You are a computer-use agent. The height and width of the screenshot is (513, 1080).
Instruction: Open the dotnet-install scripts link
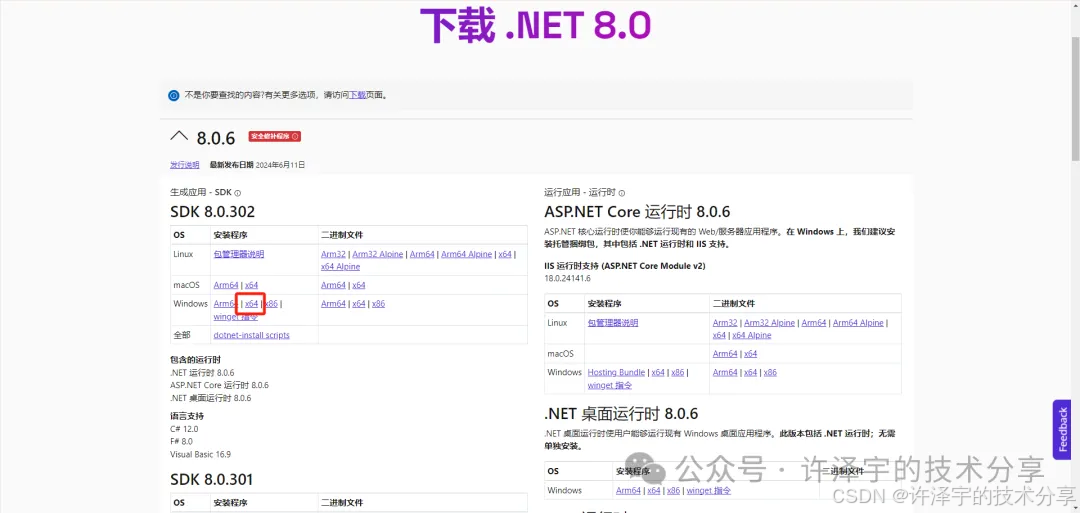click(251, 335)
